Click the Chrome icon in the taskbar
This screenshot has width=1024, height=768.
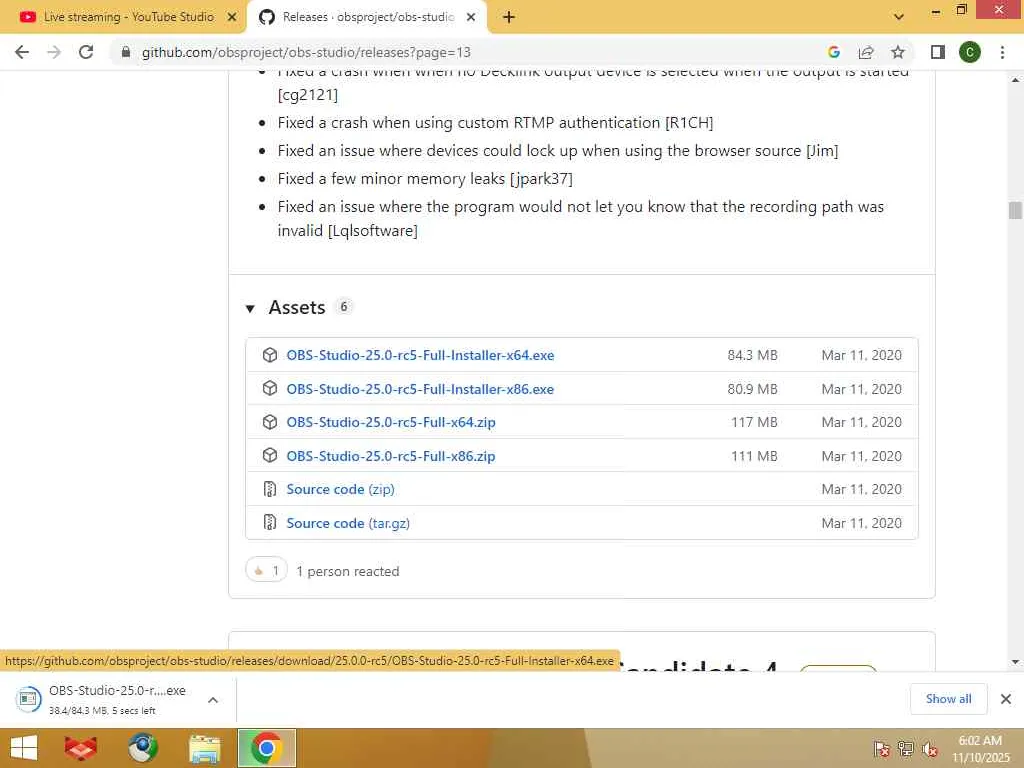tap(266, 748)
